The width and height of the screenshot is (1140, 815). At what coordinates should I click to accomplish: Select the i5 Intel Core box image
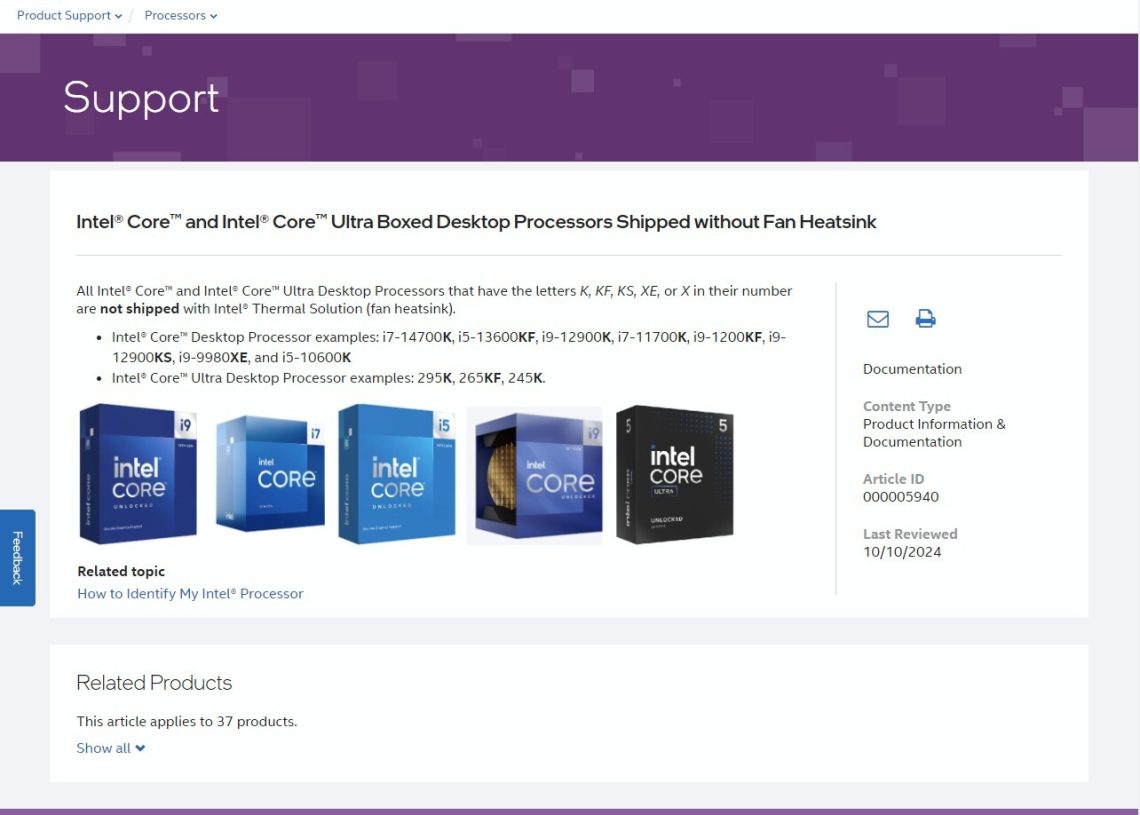pos(396,474)
